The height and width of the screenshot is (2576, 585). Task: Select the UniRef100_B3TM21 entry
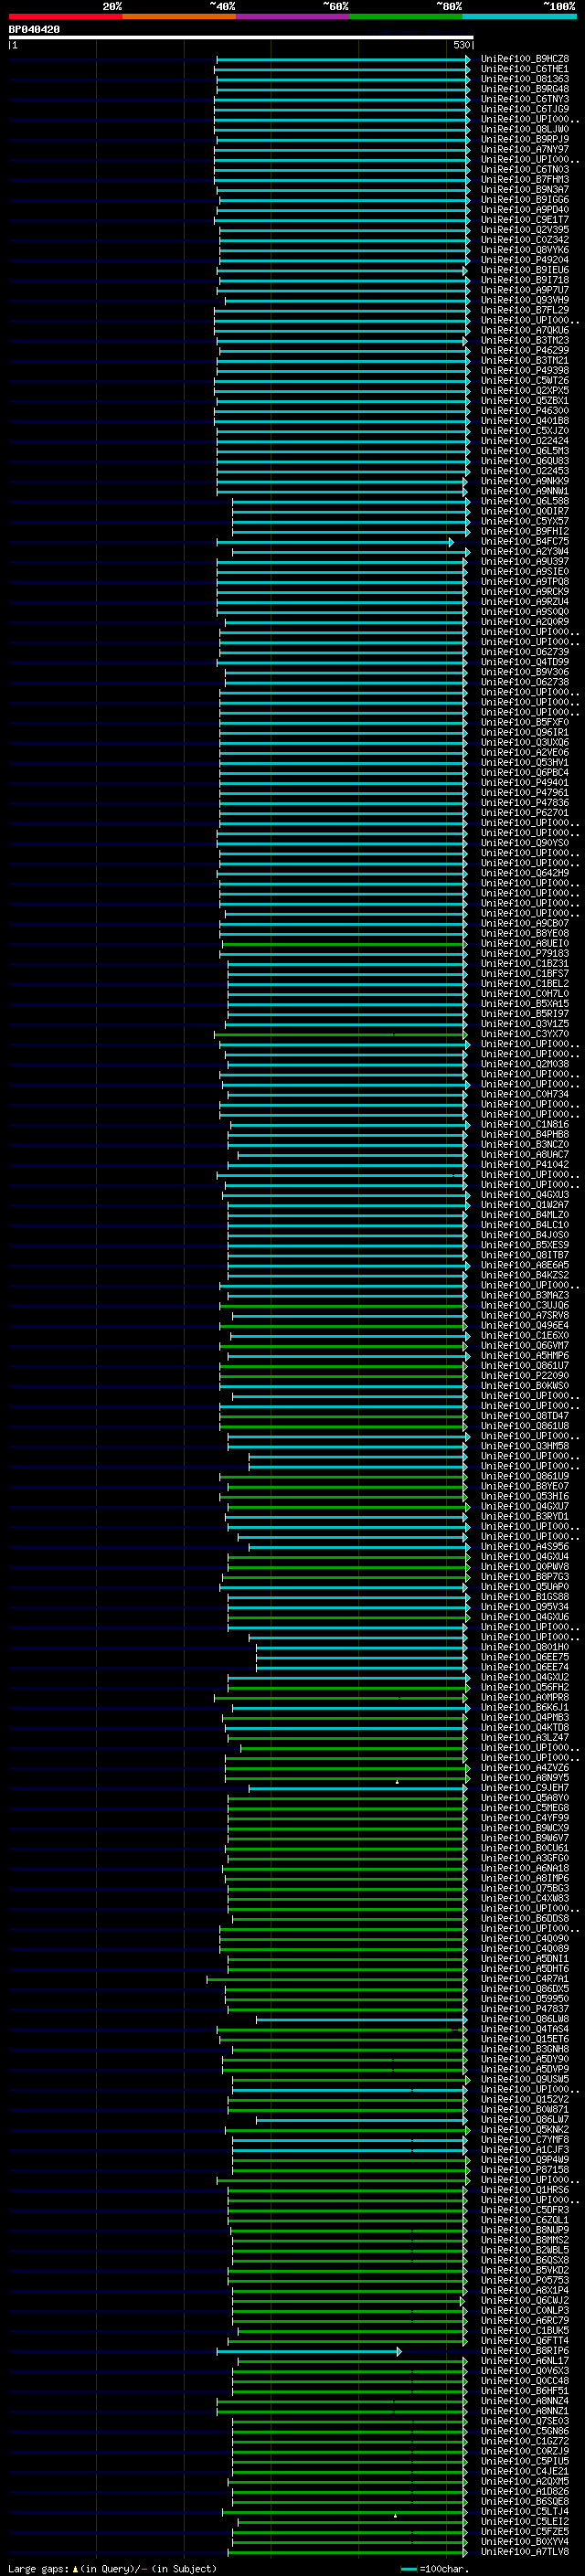[x=524, y=361]
